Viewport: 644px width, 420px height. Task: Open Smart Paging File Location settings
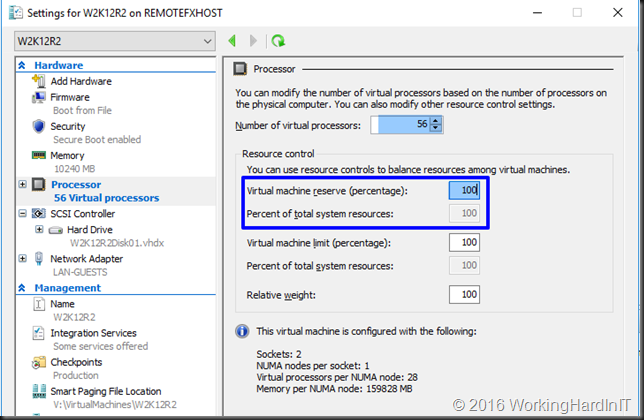[106, 391]
